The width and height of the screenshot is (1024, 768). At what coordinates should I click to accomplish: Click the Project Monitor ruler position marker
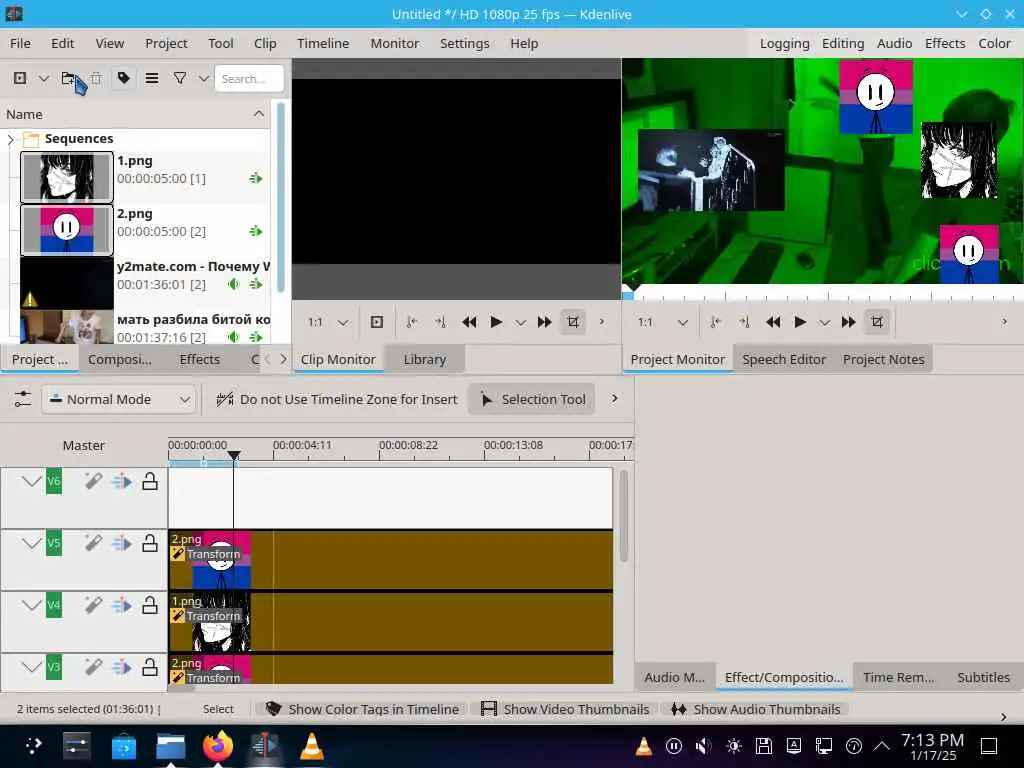(632, 287)
